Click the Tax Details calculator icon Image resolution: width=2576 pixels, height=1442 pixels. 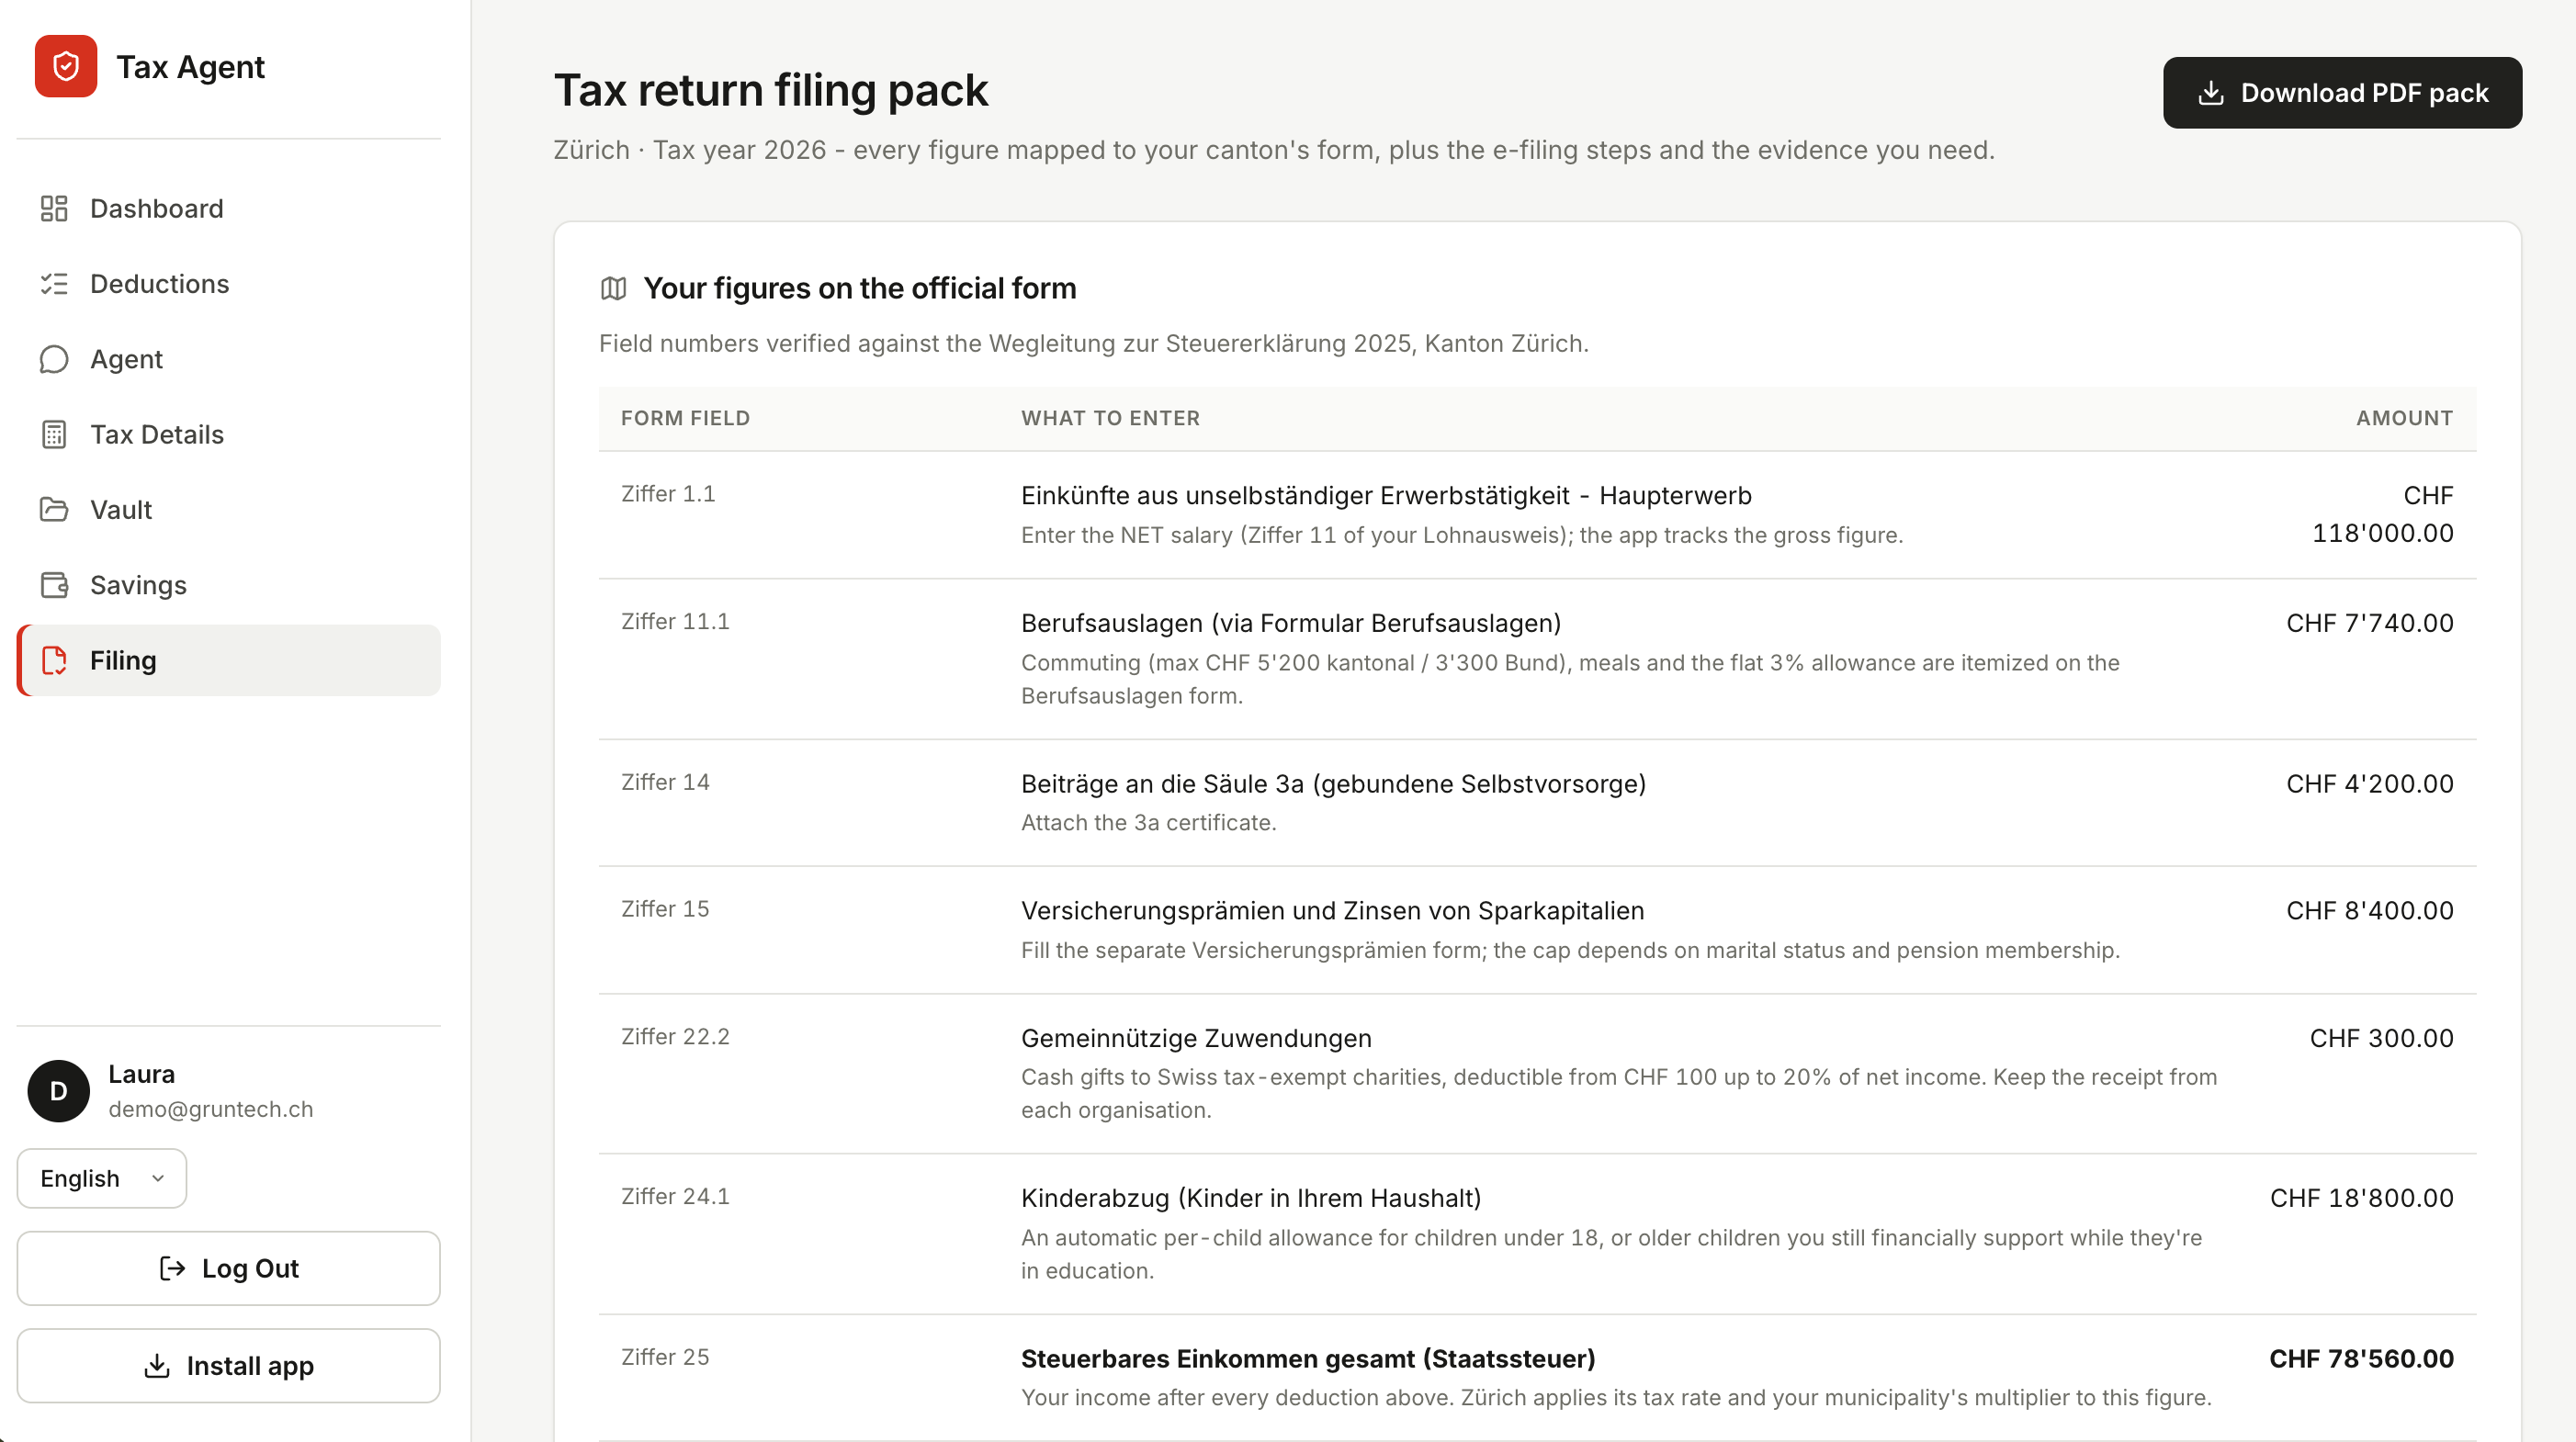(x=54, y=434)
